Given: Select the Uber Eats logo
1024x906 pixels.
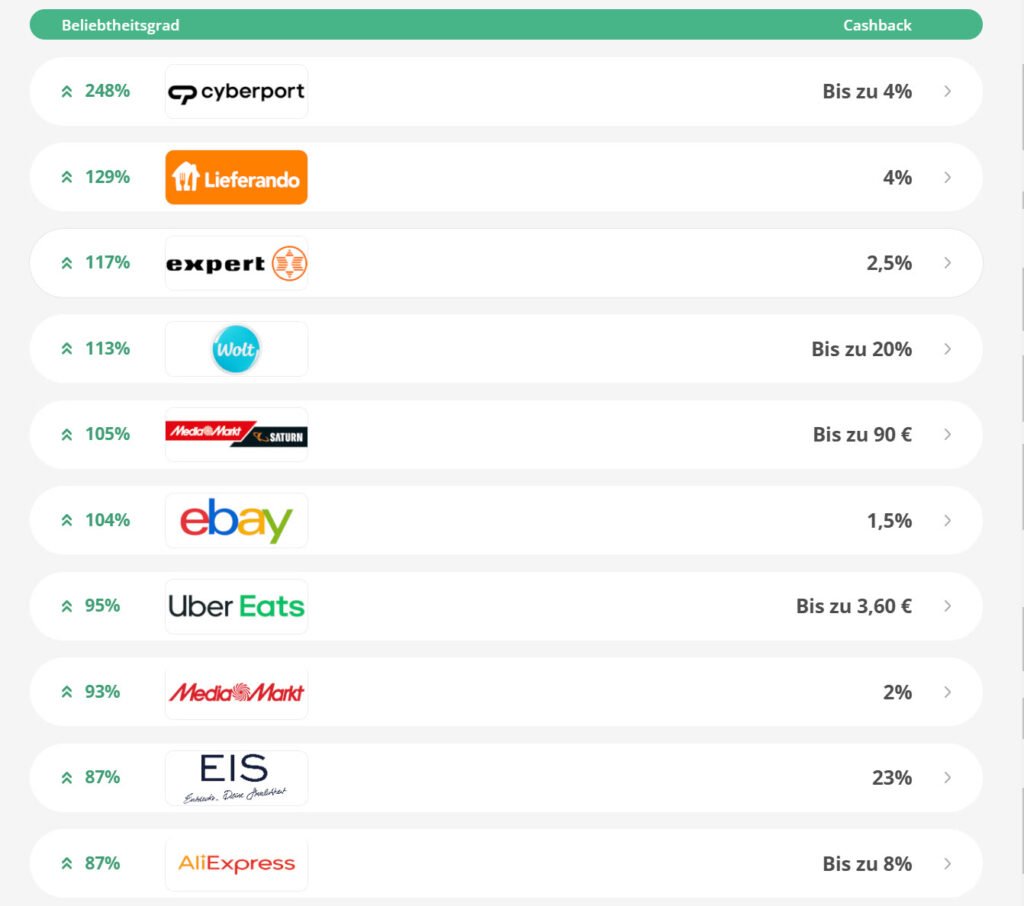Looking at the screenshot, I should [x=236, y=606].
